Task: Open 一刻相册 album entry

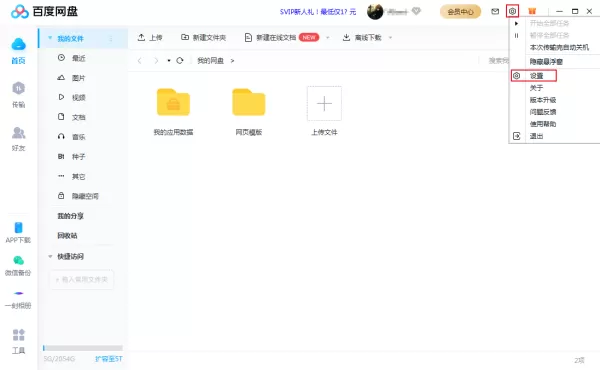Action: pos(18,300)
